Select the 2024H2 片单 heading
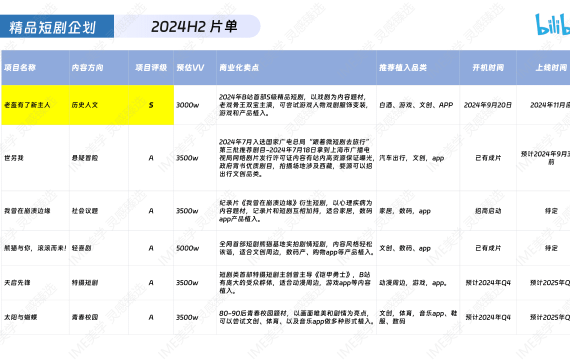 tap(194, 27)
